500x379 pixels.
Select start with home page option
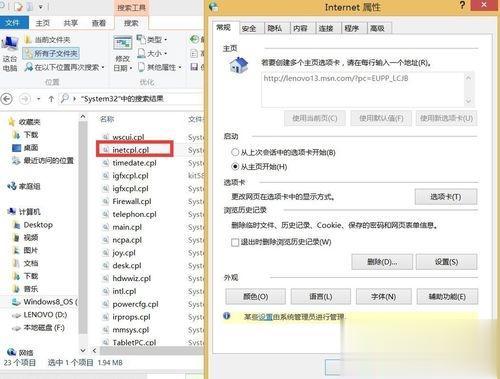click(x=259, y=167)
